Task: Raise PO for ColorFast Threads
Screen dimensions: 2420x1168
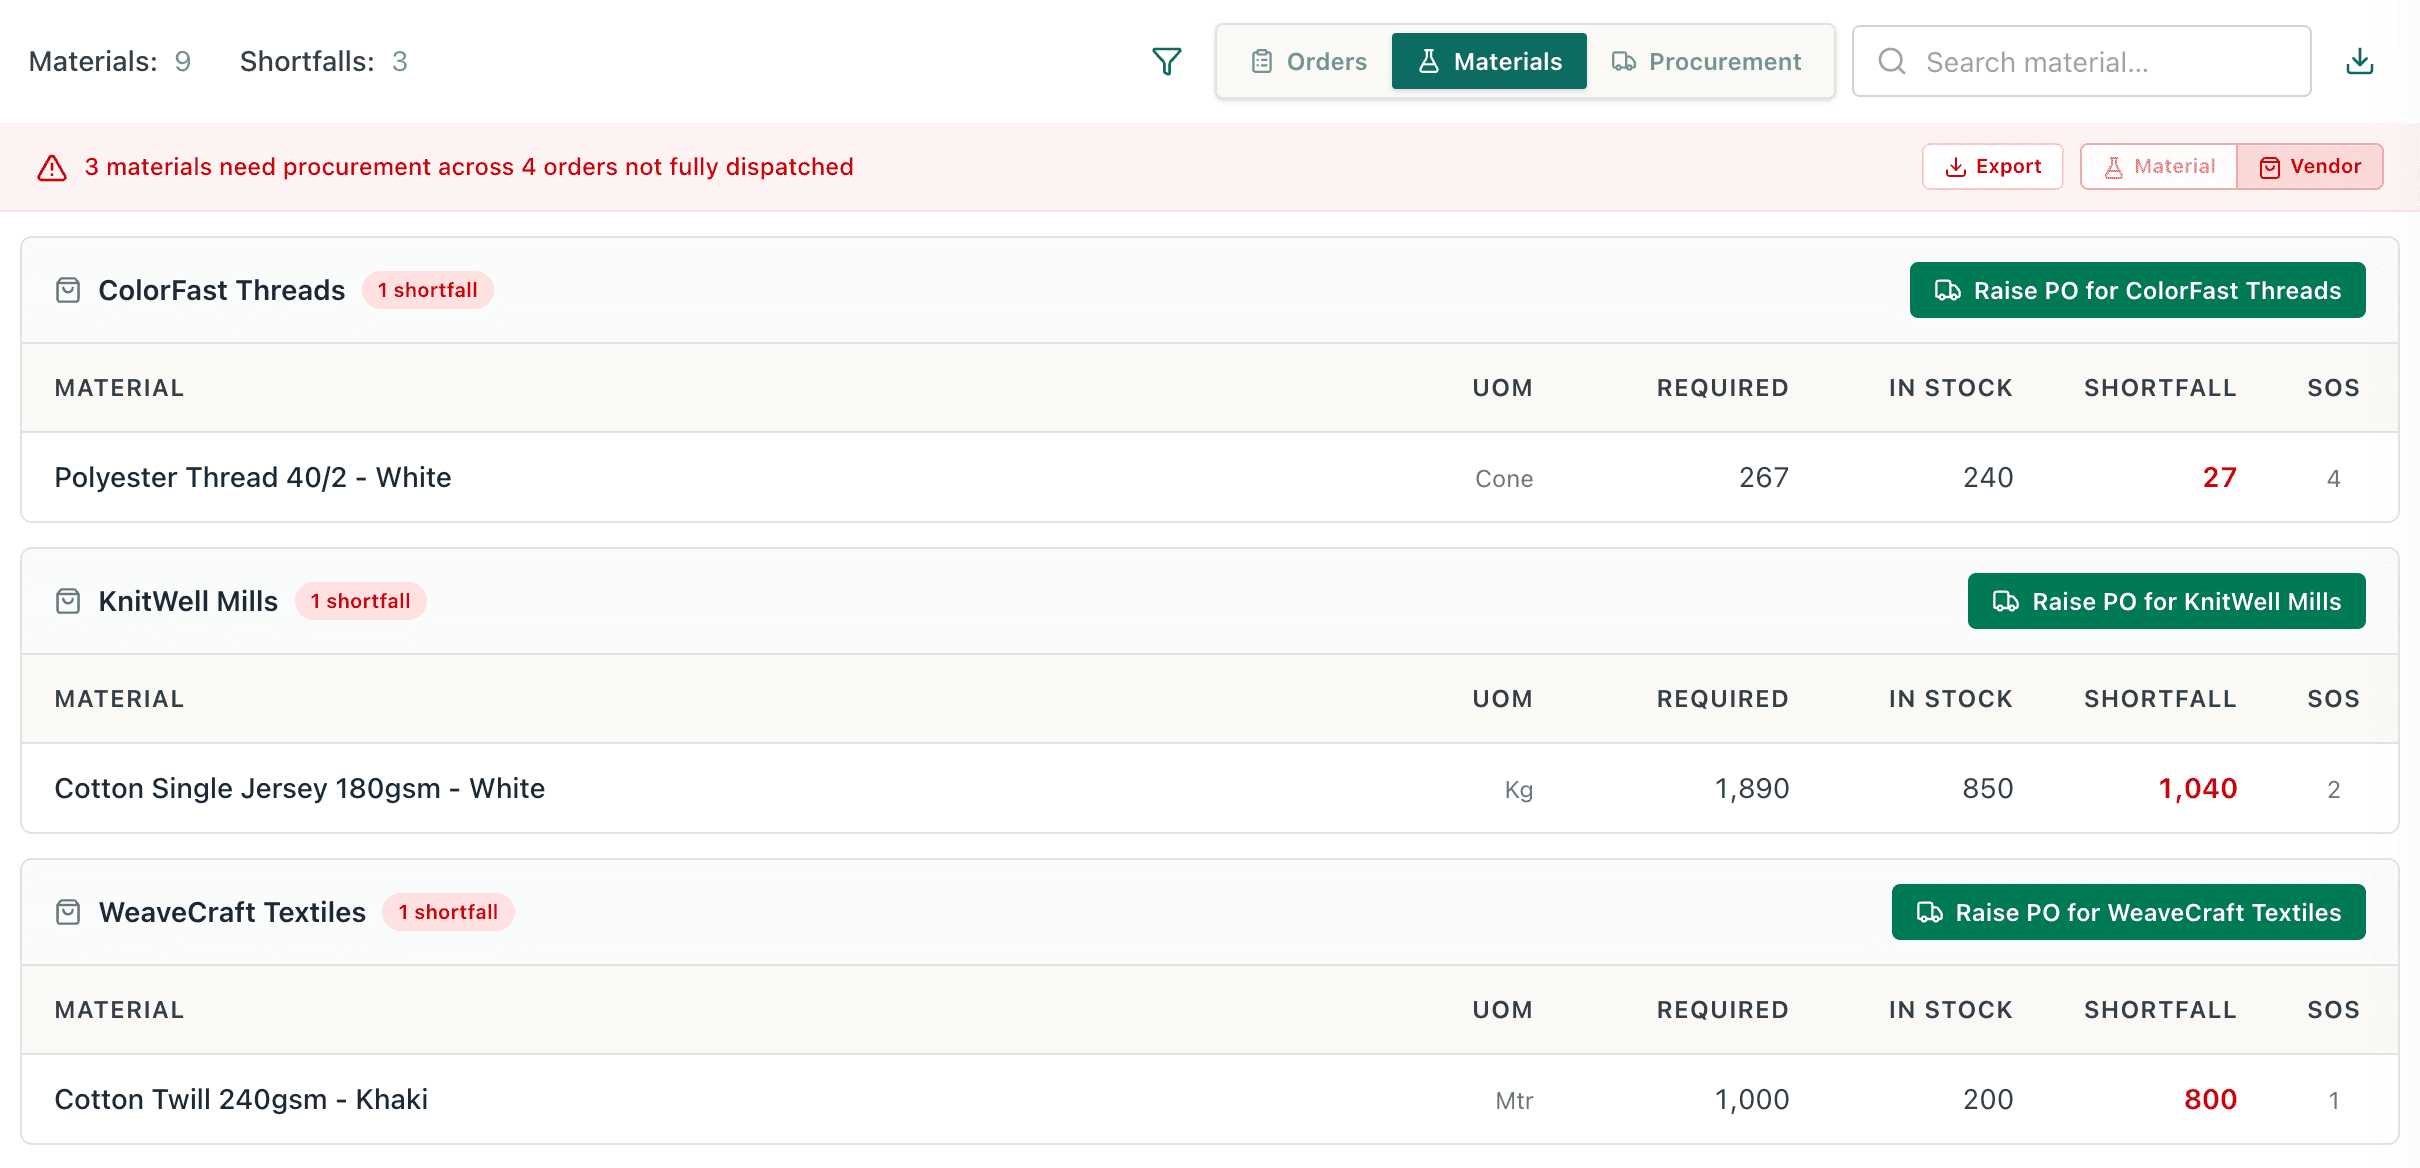Action: click(2137, 291)
